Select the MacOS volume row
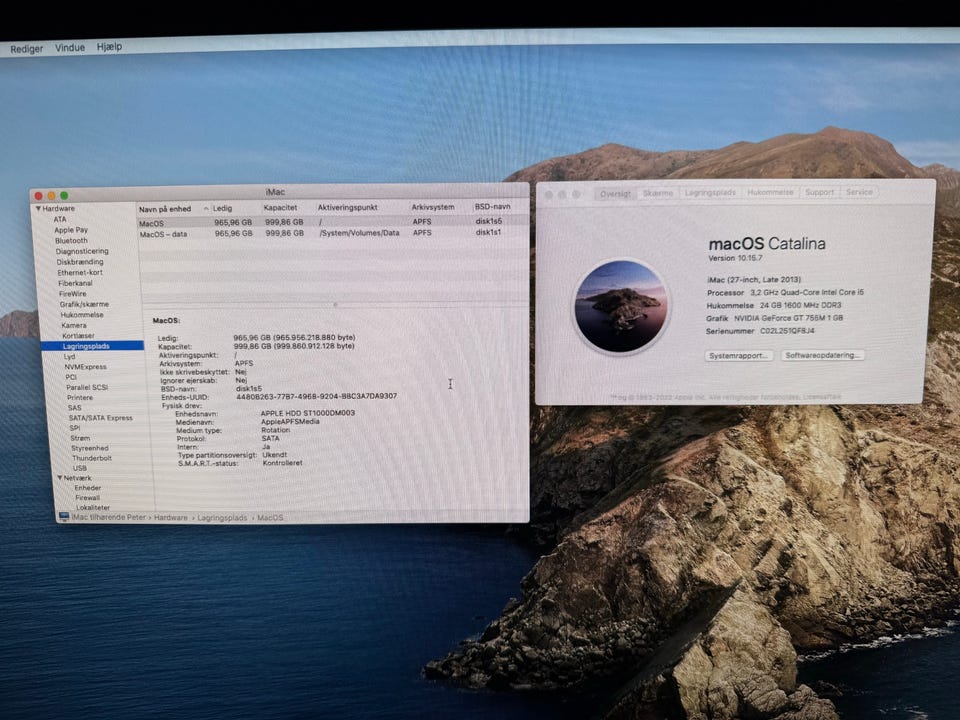The height and width of the screenshot is (720, 960). click(x=333, y=222)
